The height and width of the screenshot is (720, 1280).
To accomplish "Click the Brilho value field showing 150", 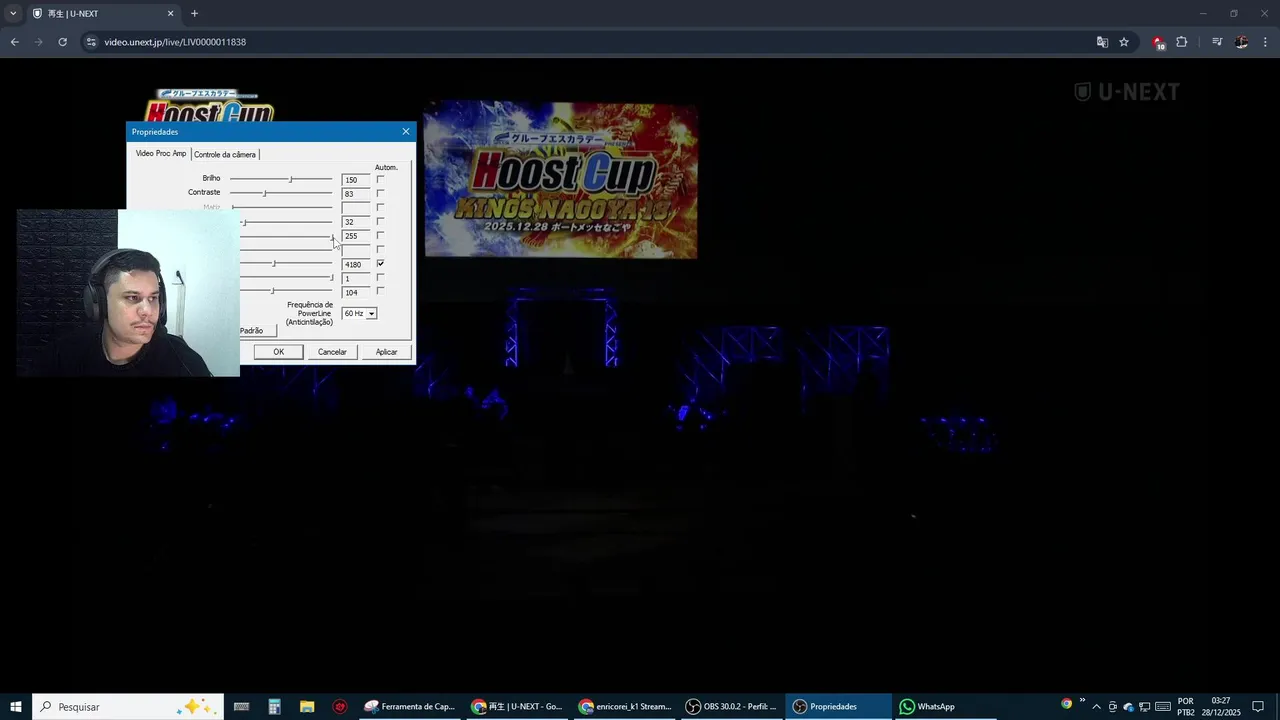I will tap(355, 180).
